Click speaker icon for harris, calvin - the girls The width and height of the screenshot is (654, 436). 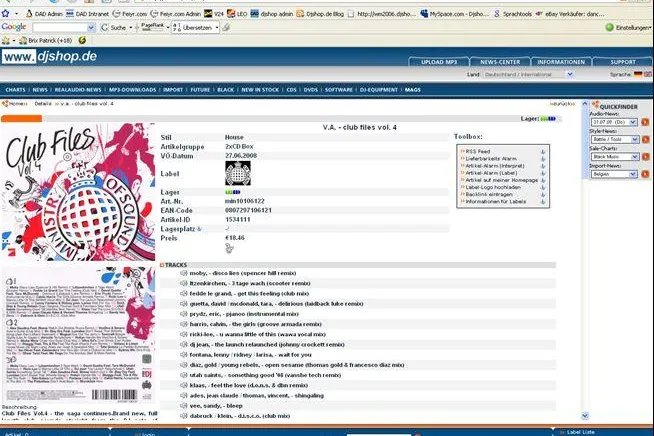[184, 324]
